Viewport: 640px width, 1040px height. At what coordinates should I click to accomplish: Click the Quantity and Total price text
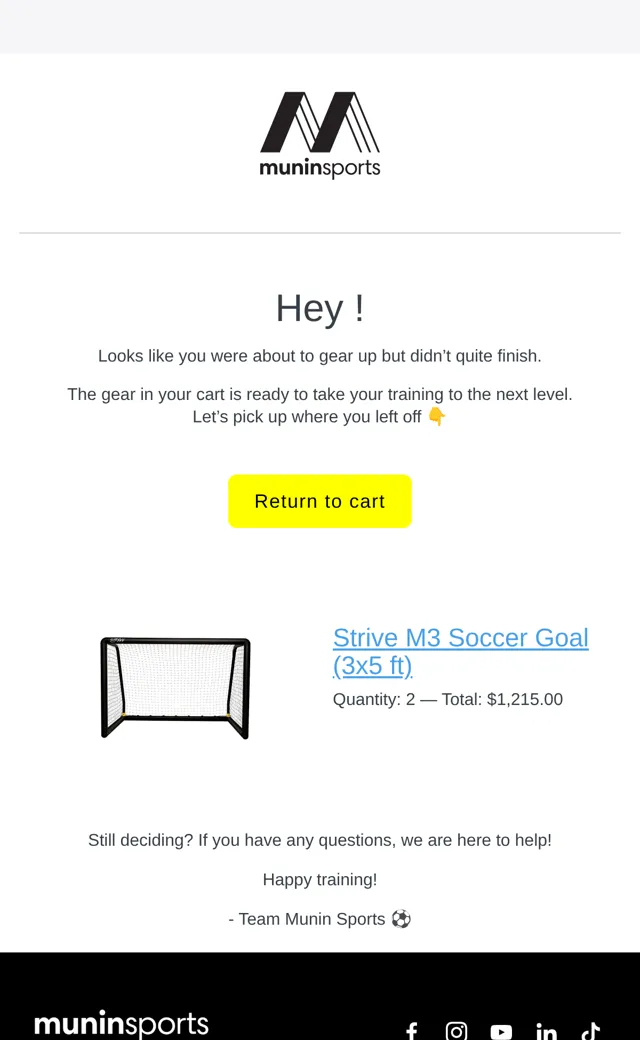pos(448,699)
